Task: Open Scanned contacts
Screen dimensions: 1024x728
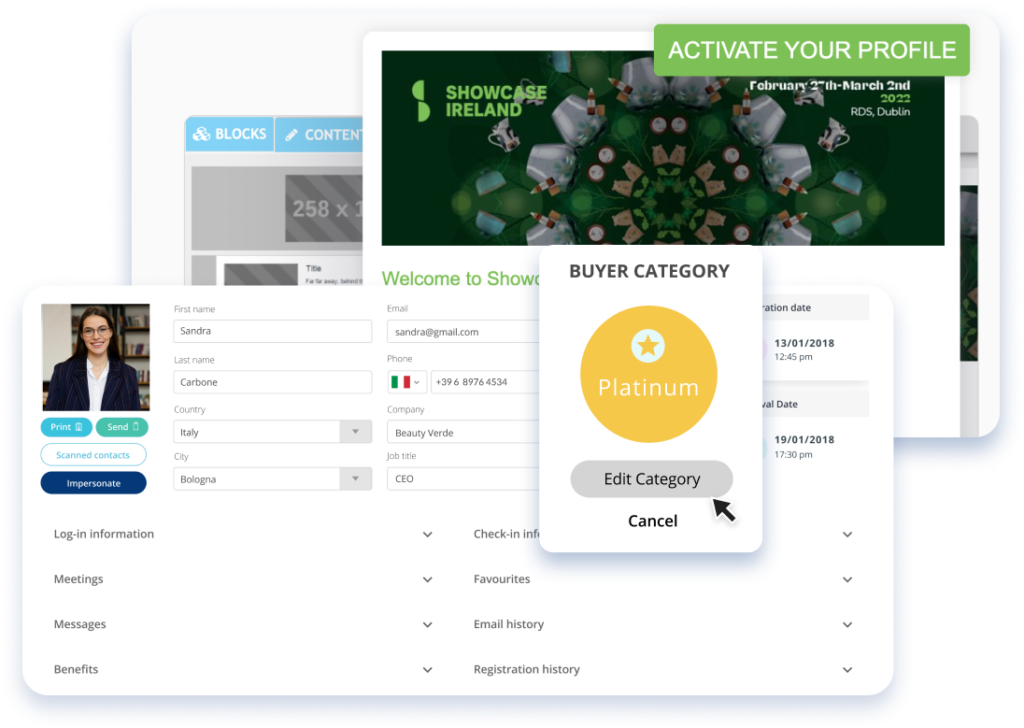Action: point(93,455)
